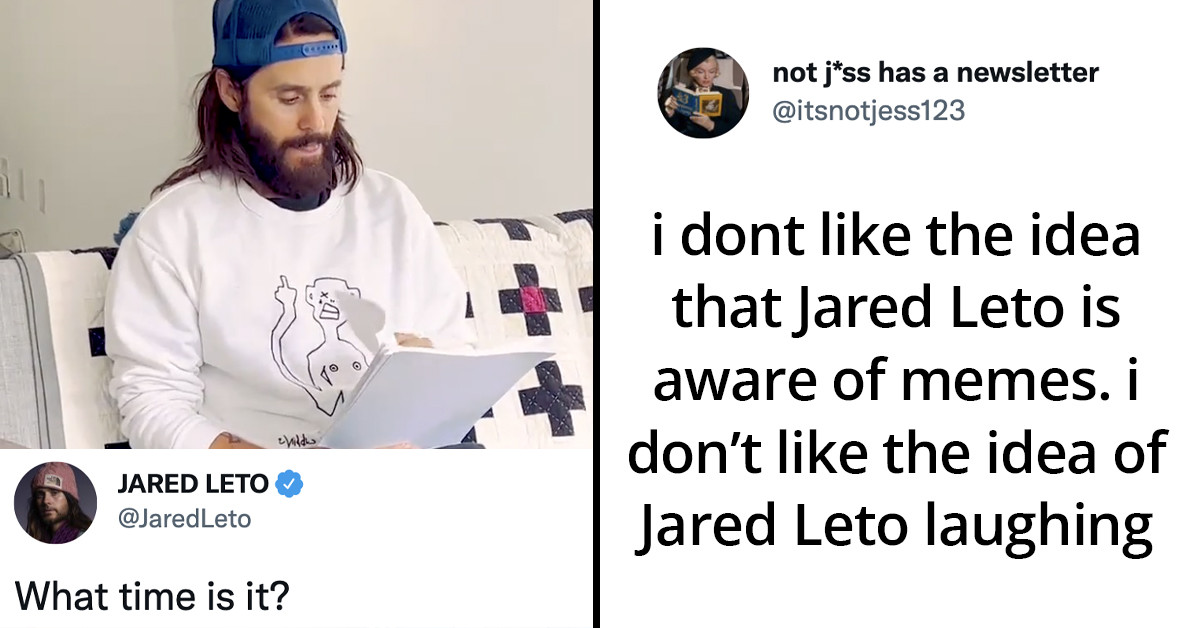Open the itsnotjess123 profile avatar

point(703,92)
